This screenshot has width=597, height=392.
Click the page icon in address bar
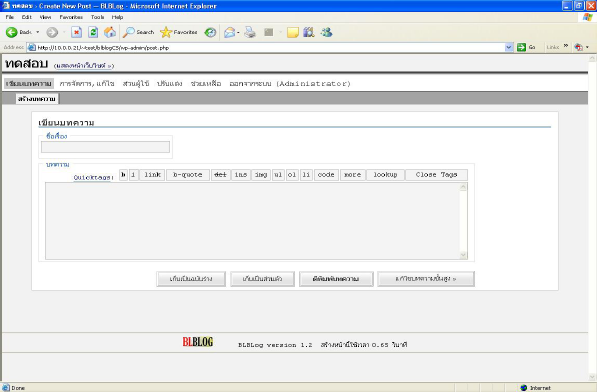point(32,48)
